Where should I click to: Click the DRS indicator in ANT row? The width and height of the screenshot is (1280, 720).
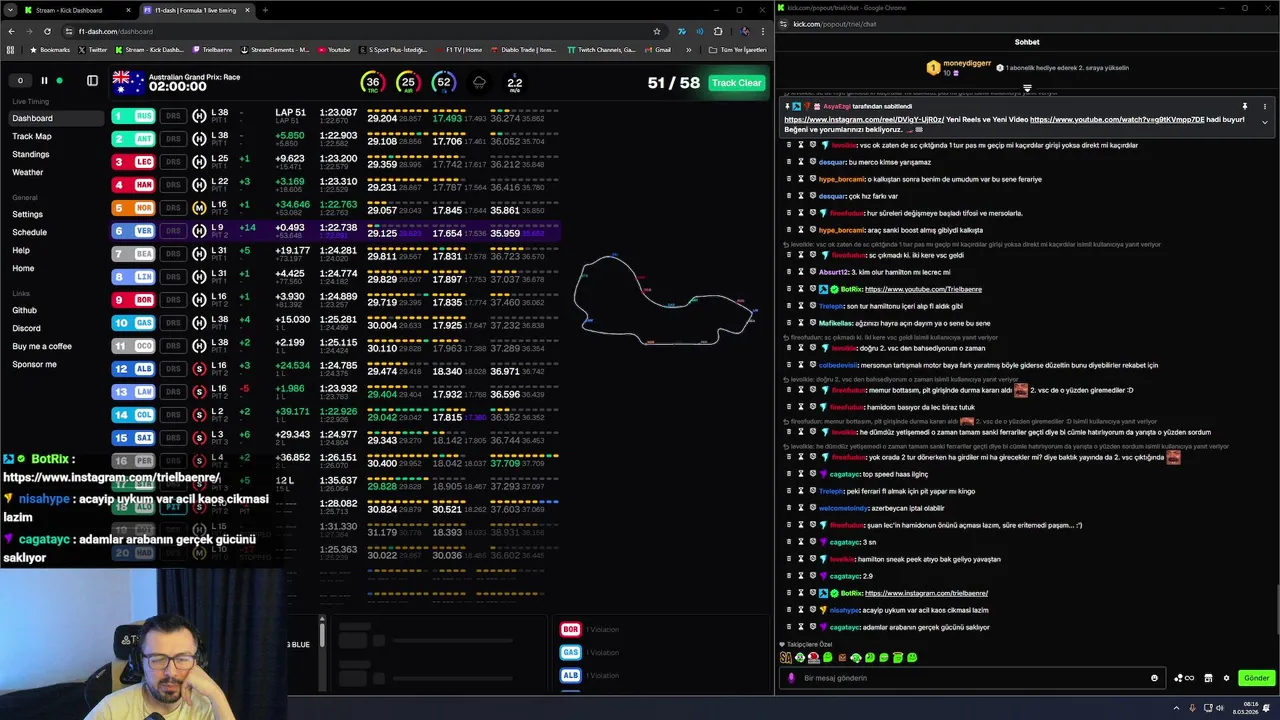tap(173, 139)
